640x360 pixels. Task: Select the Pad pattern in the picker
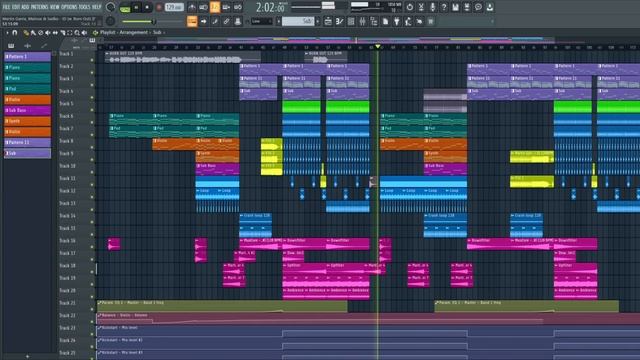(x=27, y=89)
